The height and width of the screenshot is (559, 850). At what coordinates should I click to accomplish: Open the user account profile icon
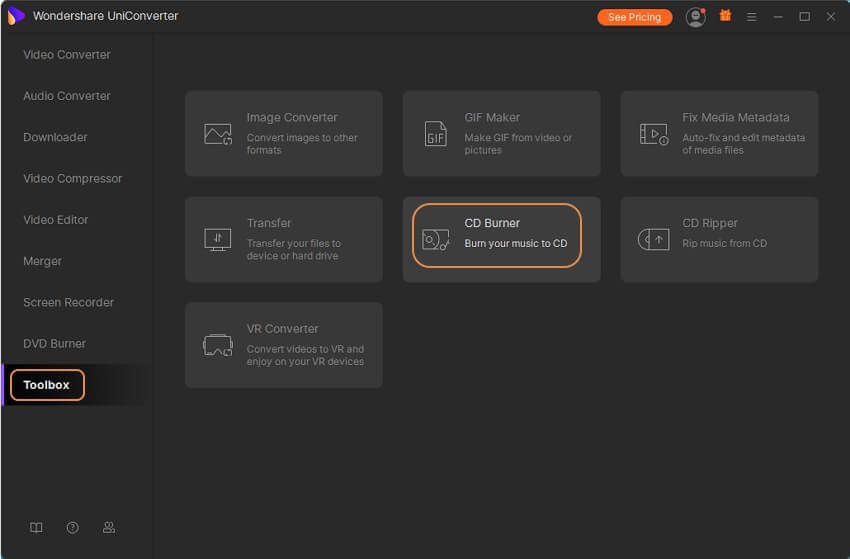pos(695,17)
